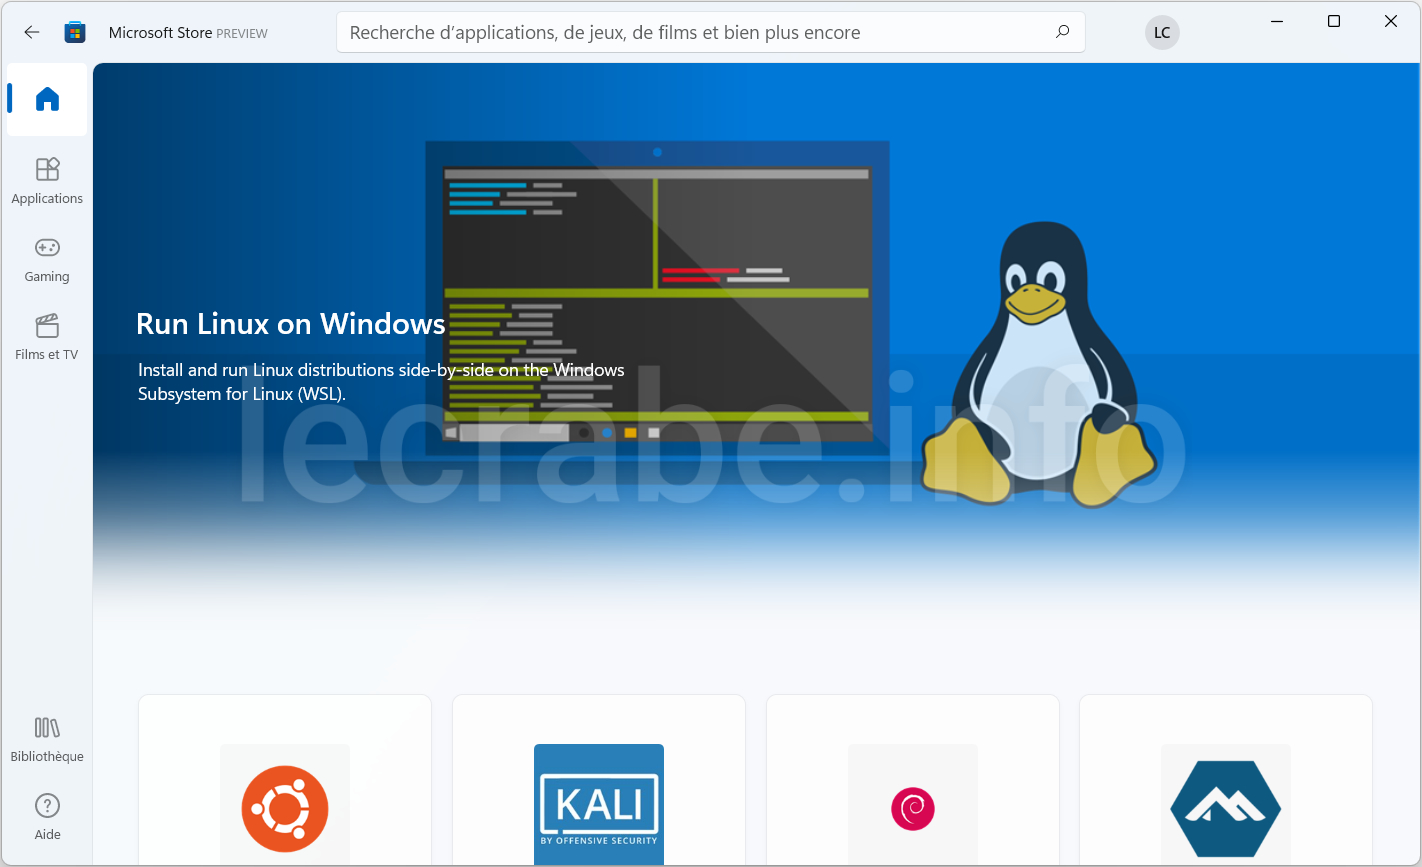Image resolution: width=1422 pixels, height=867 pixels.
Task: Open the Debian app card
Action: tap(913, 781)
